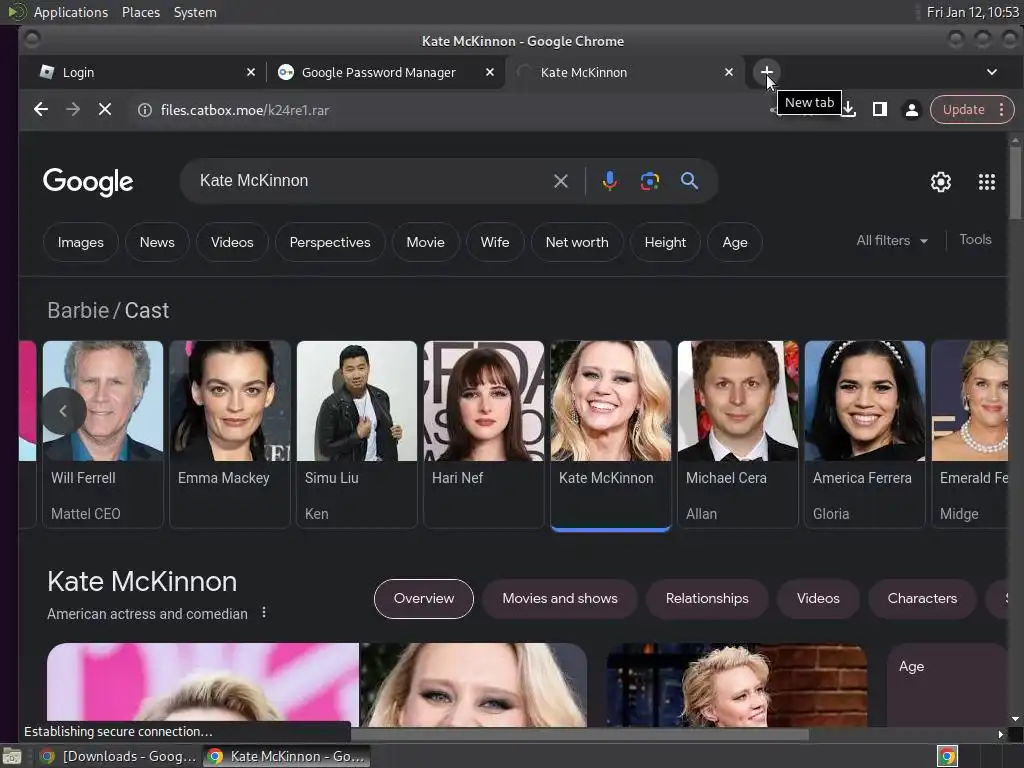Switch to Downloads taskbar window
This screenshot has height=768, width=1024.
(x=118, y=756)
